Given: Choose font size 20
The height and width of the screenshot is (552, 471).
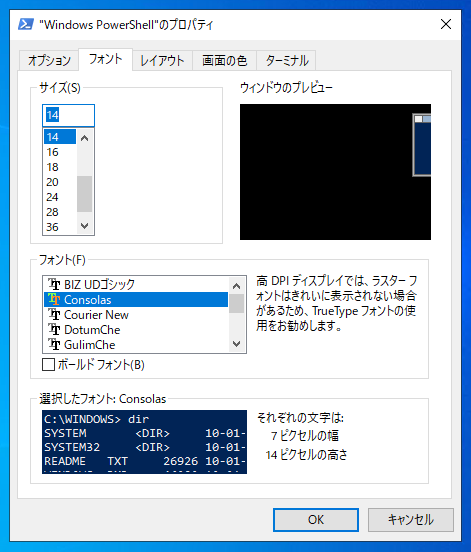Looking at the screenshot, I should click(60, 182).
